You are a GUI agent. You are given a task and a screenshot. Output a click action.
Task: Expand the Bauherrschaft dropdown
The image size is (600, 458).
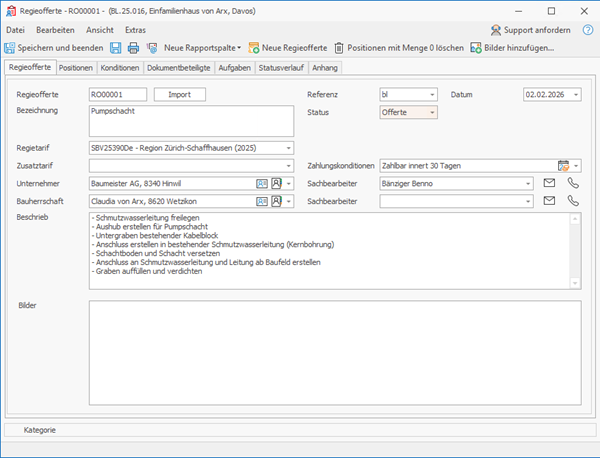(x=289, y=201)
